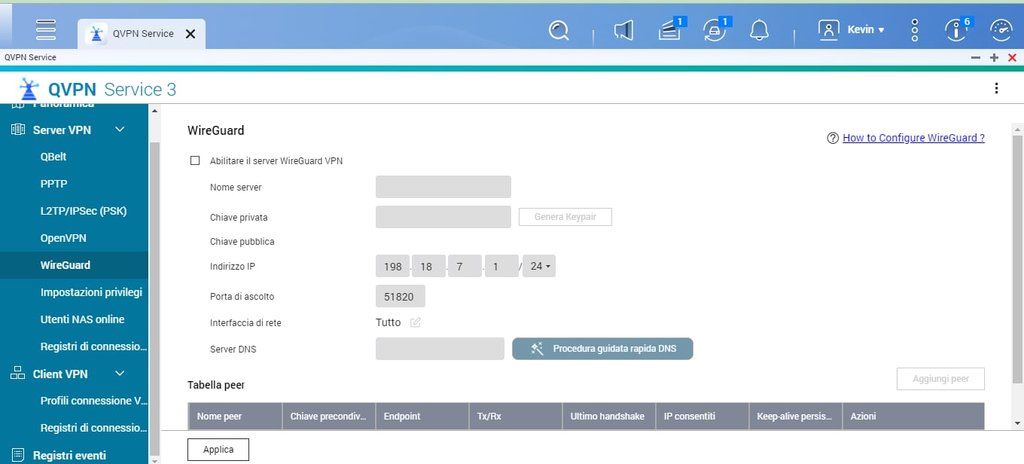This screenshot has width=1024, height=464.
Task: Click the second IP octet 18
Action: (x=428, y=266)
